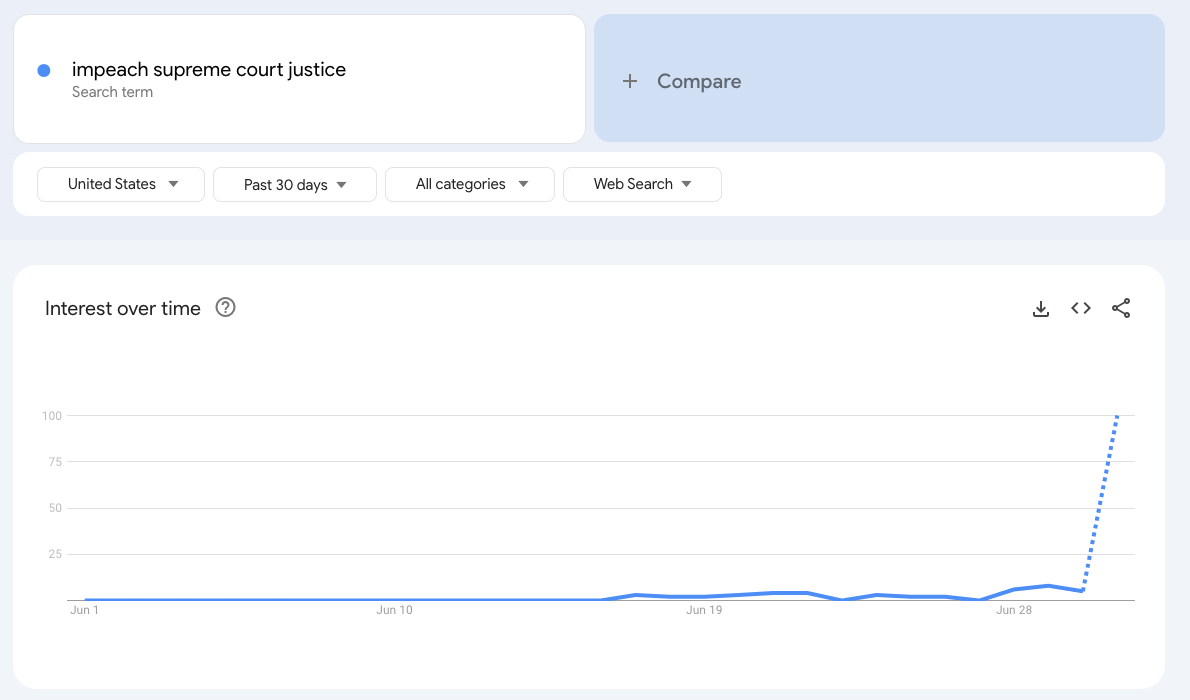Click the dotted spike at the chart's end
Image resolution: width=1190 pixels, height=700 pixels.
1101,501
